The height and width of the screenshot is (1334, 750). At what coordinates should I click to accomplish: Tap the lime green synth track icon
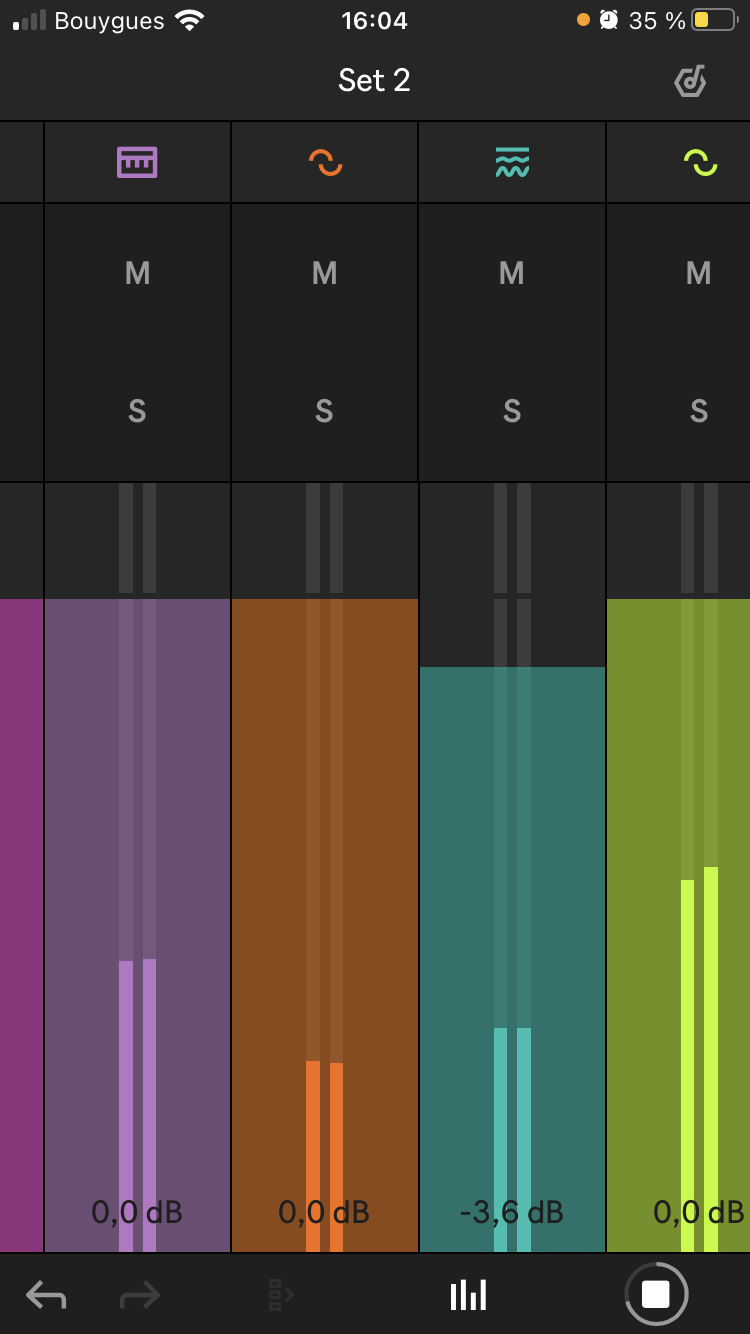point(700,162)
